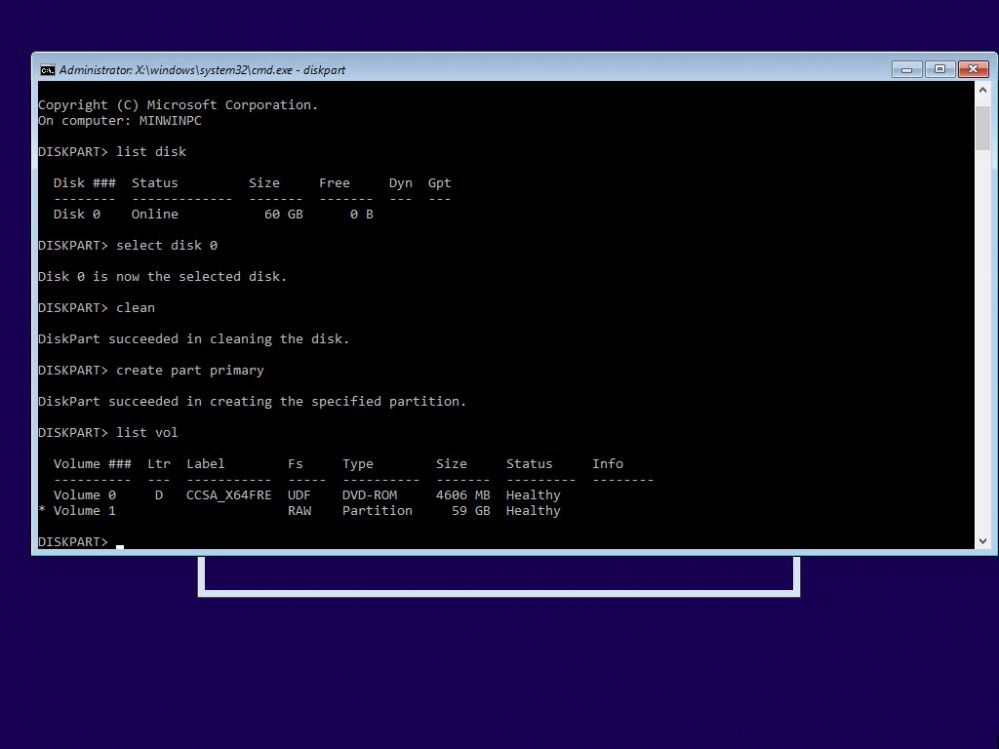Click the 'Volume 0' row entry

tap(85, 495)
